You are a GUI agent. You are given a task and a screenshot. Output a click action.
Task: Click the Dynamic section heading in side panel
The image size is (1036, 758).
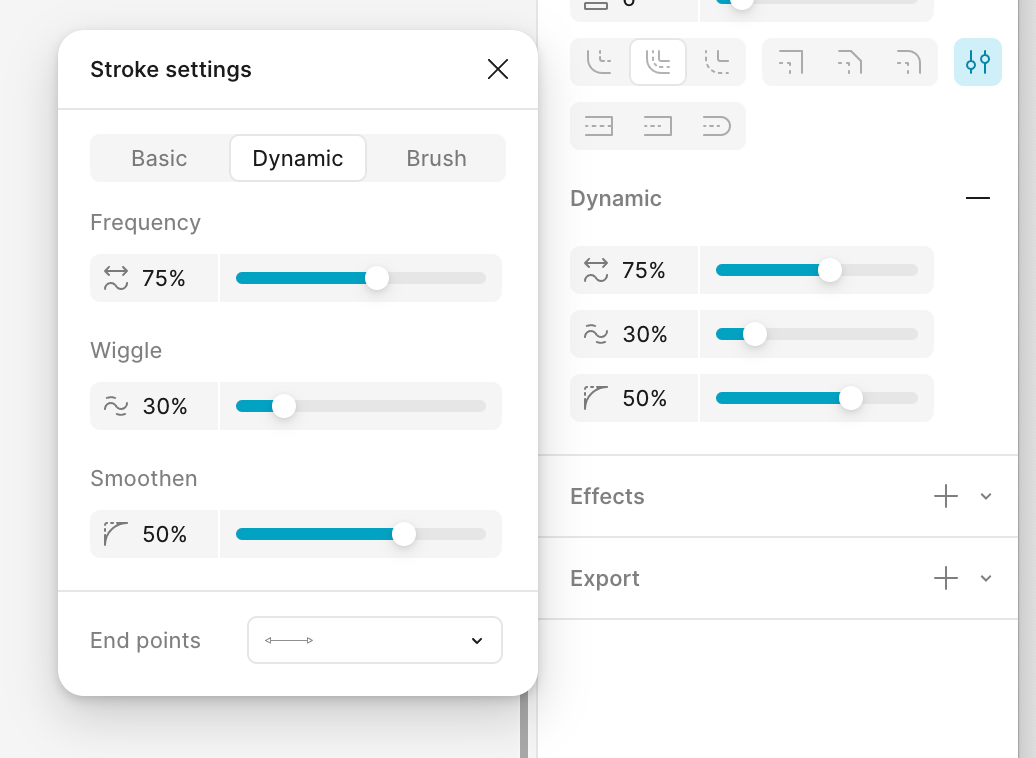[x=616, y=198]
